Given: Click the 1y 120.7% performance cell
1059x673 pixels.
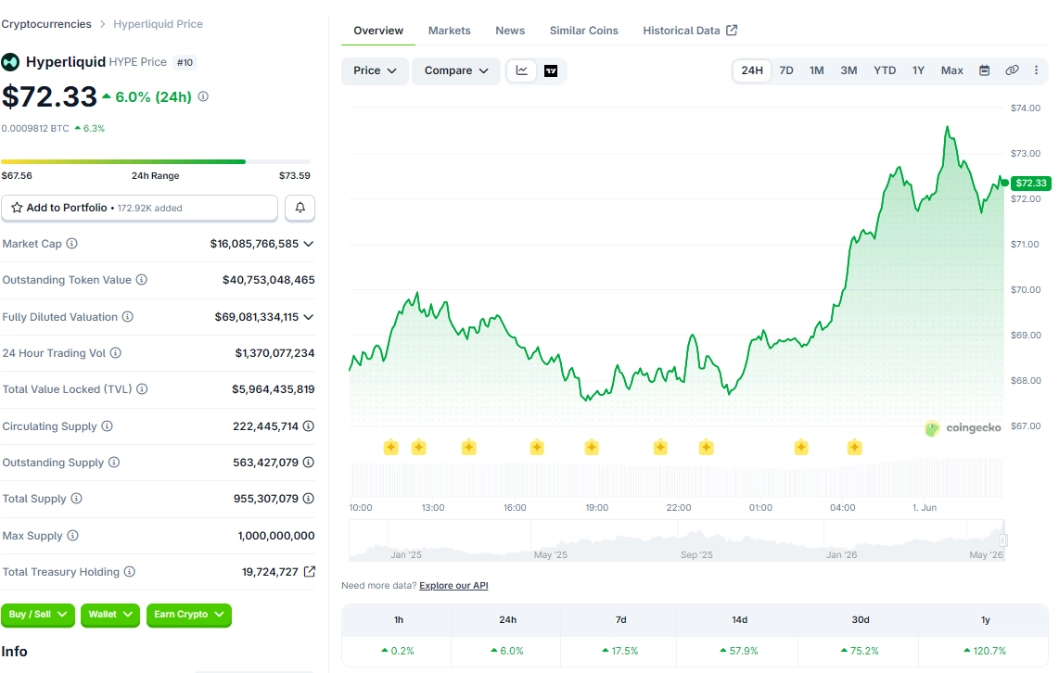Looking at the screenshot, I should 985,651.
